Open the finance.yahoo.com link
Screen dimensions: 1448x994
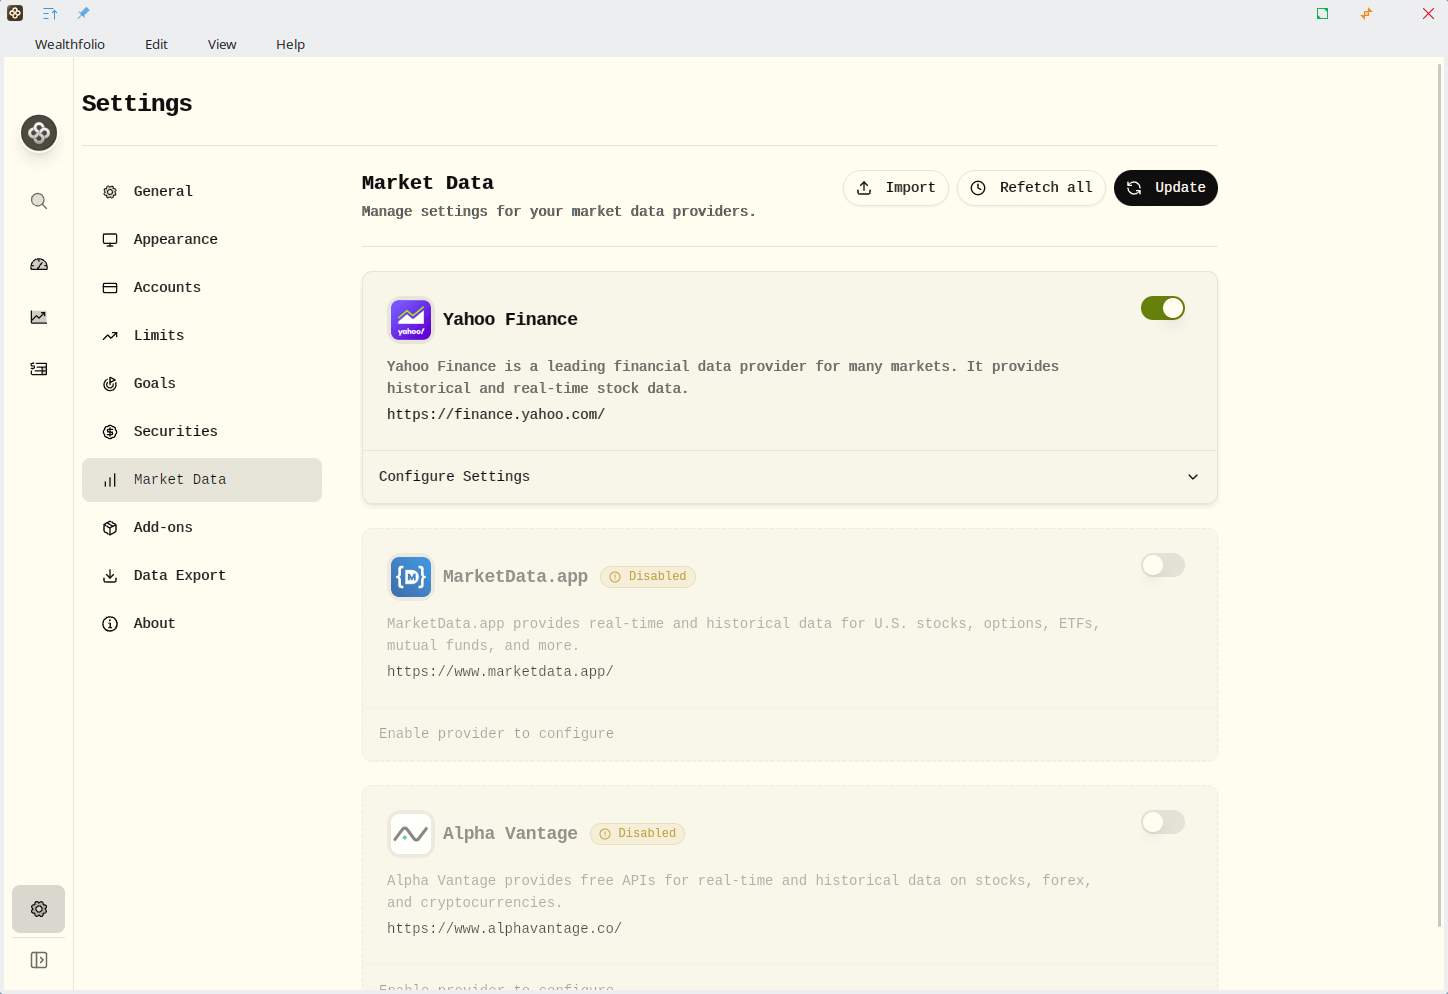pos(496,414)
